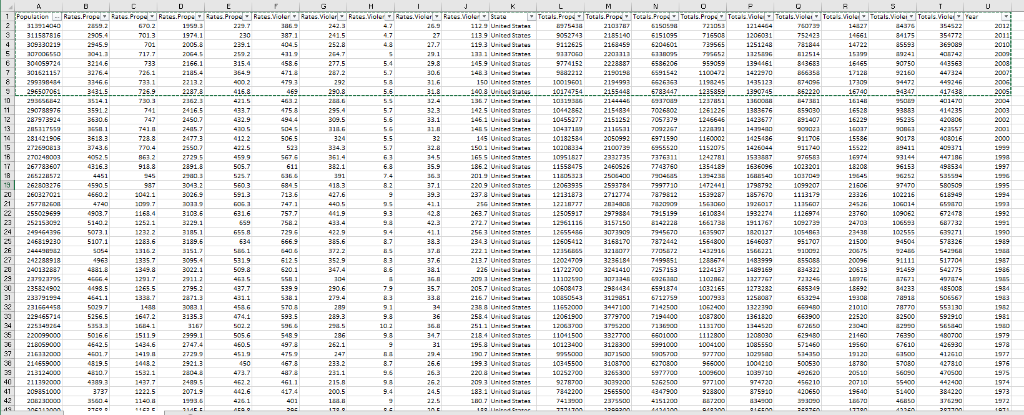Select the cell containing 112.9
The image size is (1024, 415).
click(x=466, y=24)
